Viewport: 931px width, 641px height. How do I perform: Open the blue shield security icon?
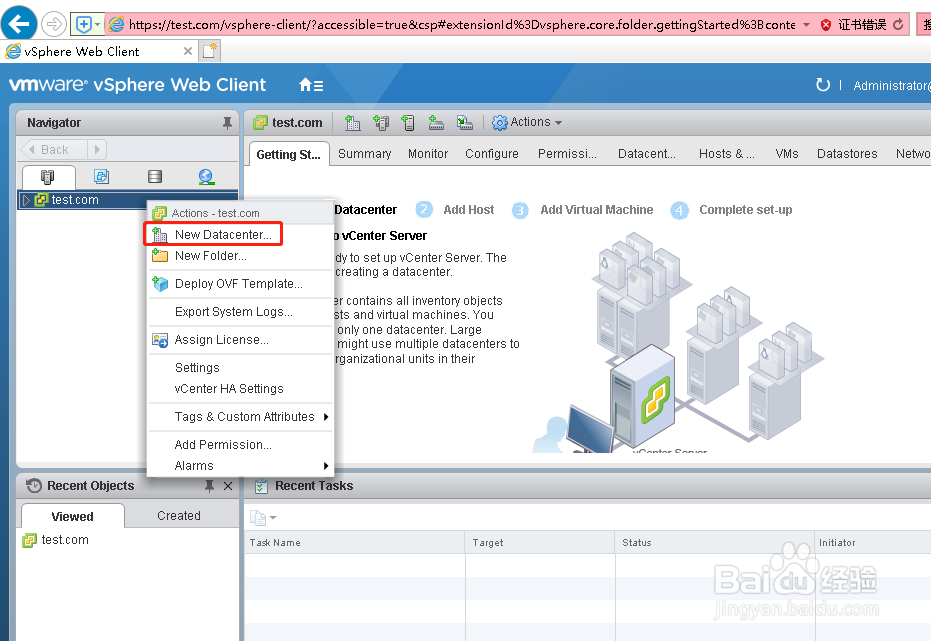pyautogui.click(x=83, y=24)
